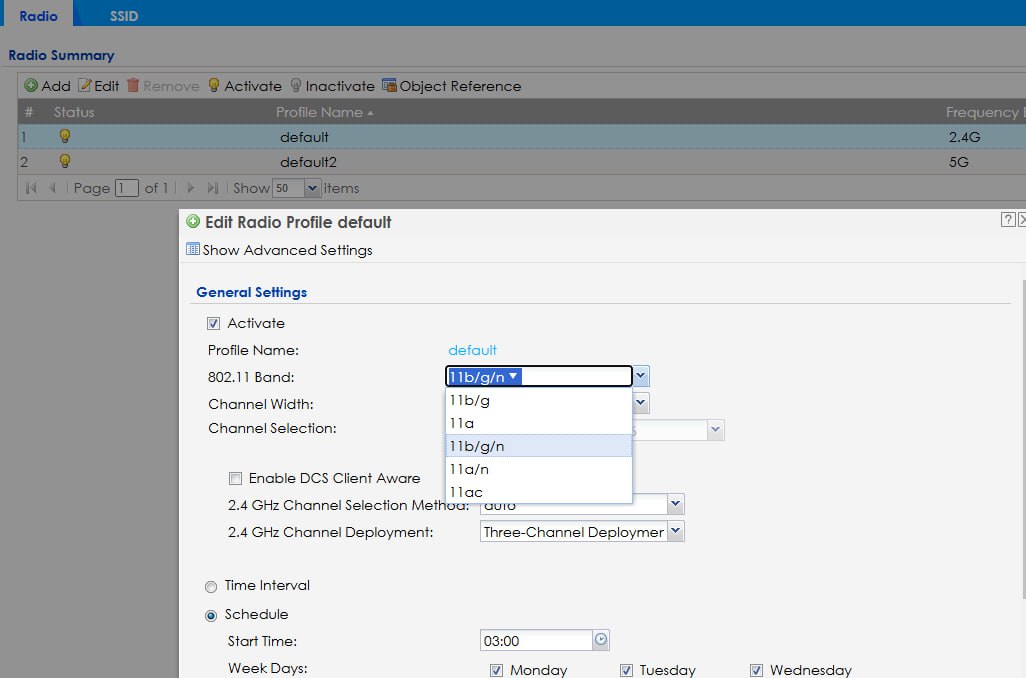Image resolution: width=1026 pixels, height=678 pixels.
Task: Click the Activate lightbulb toolbar button
Action: pyautogui.click(x=245, y=86)
